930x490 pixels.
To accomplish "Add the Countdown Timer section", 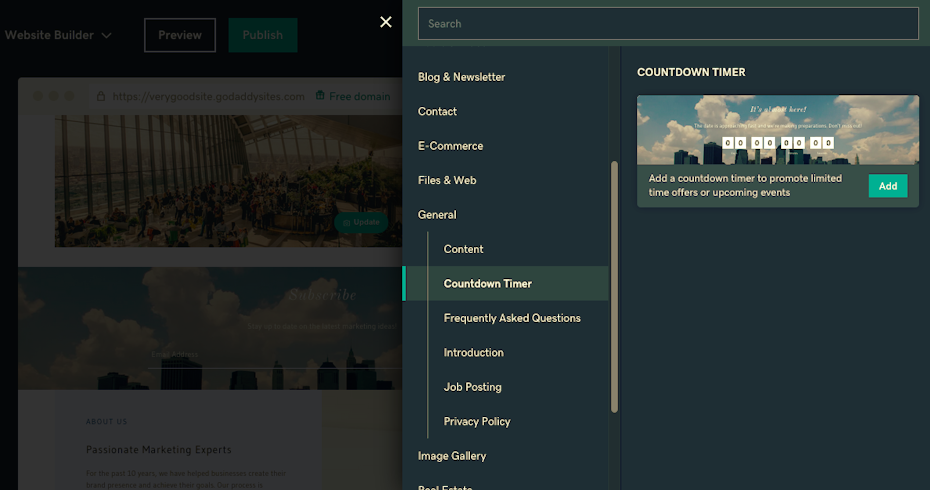I will coord(888,186).
